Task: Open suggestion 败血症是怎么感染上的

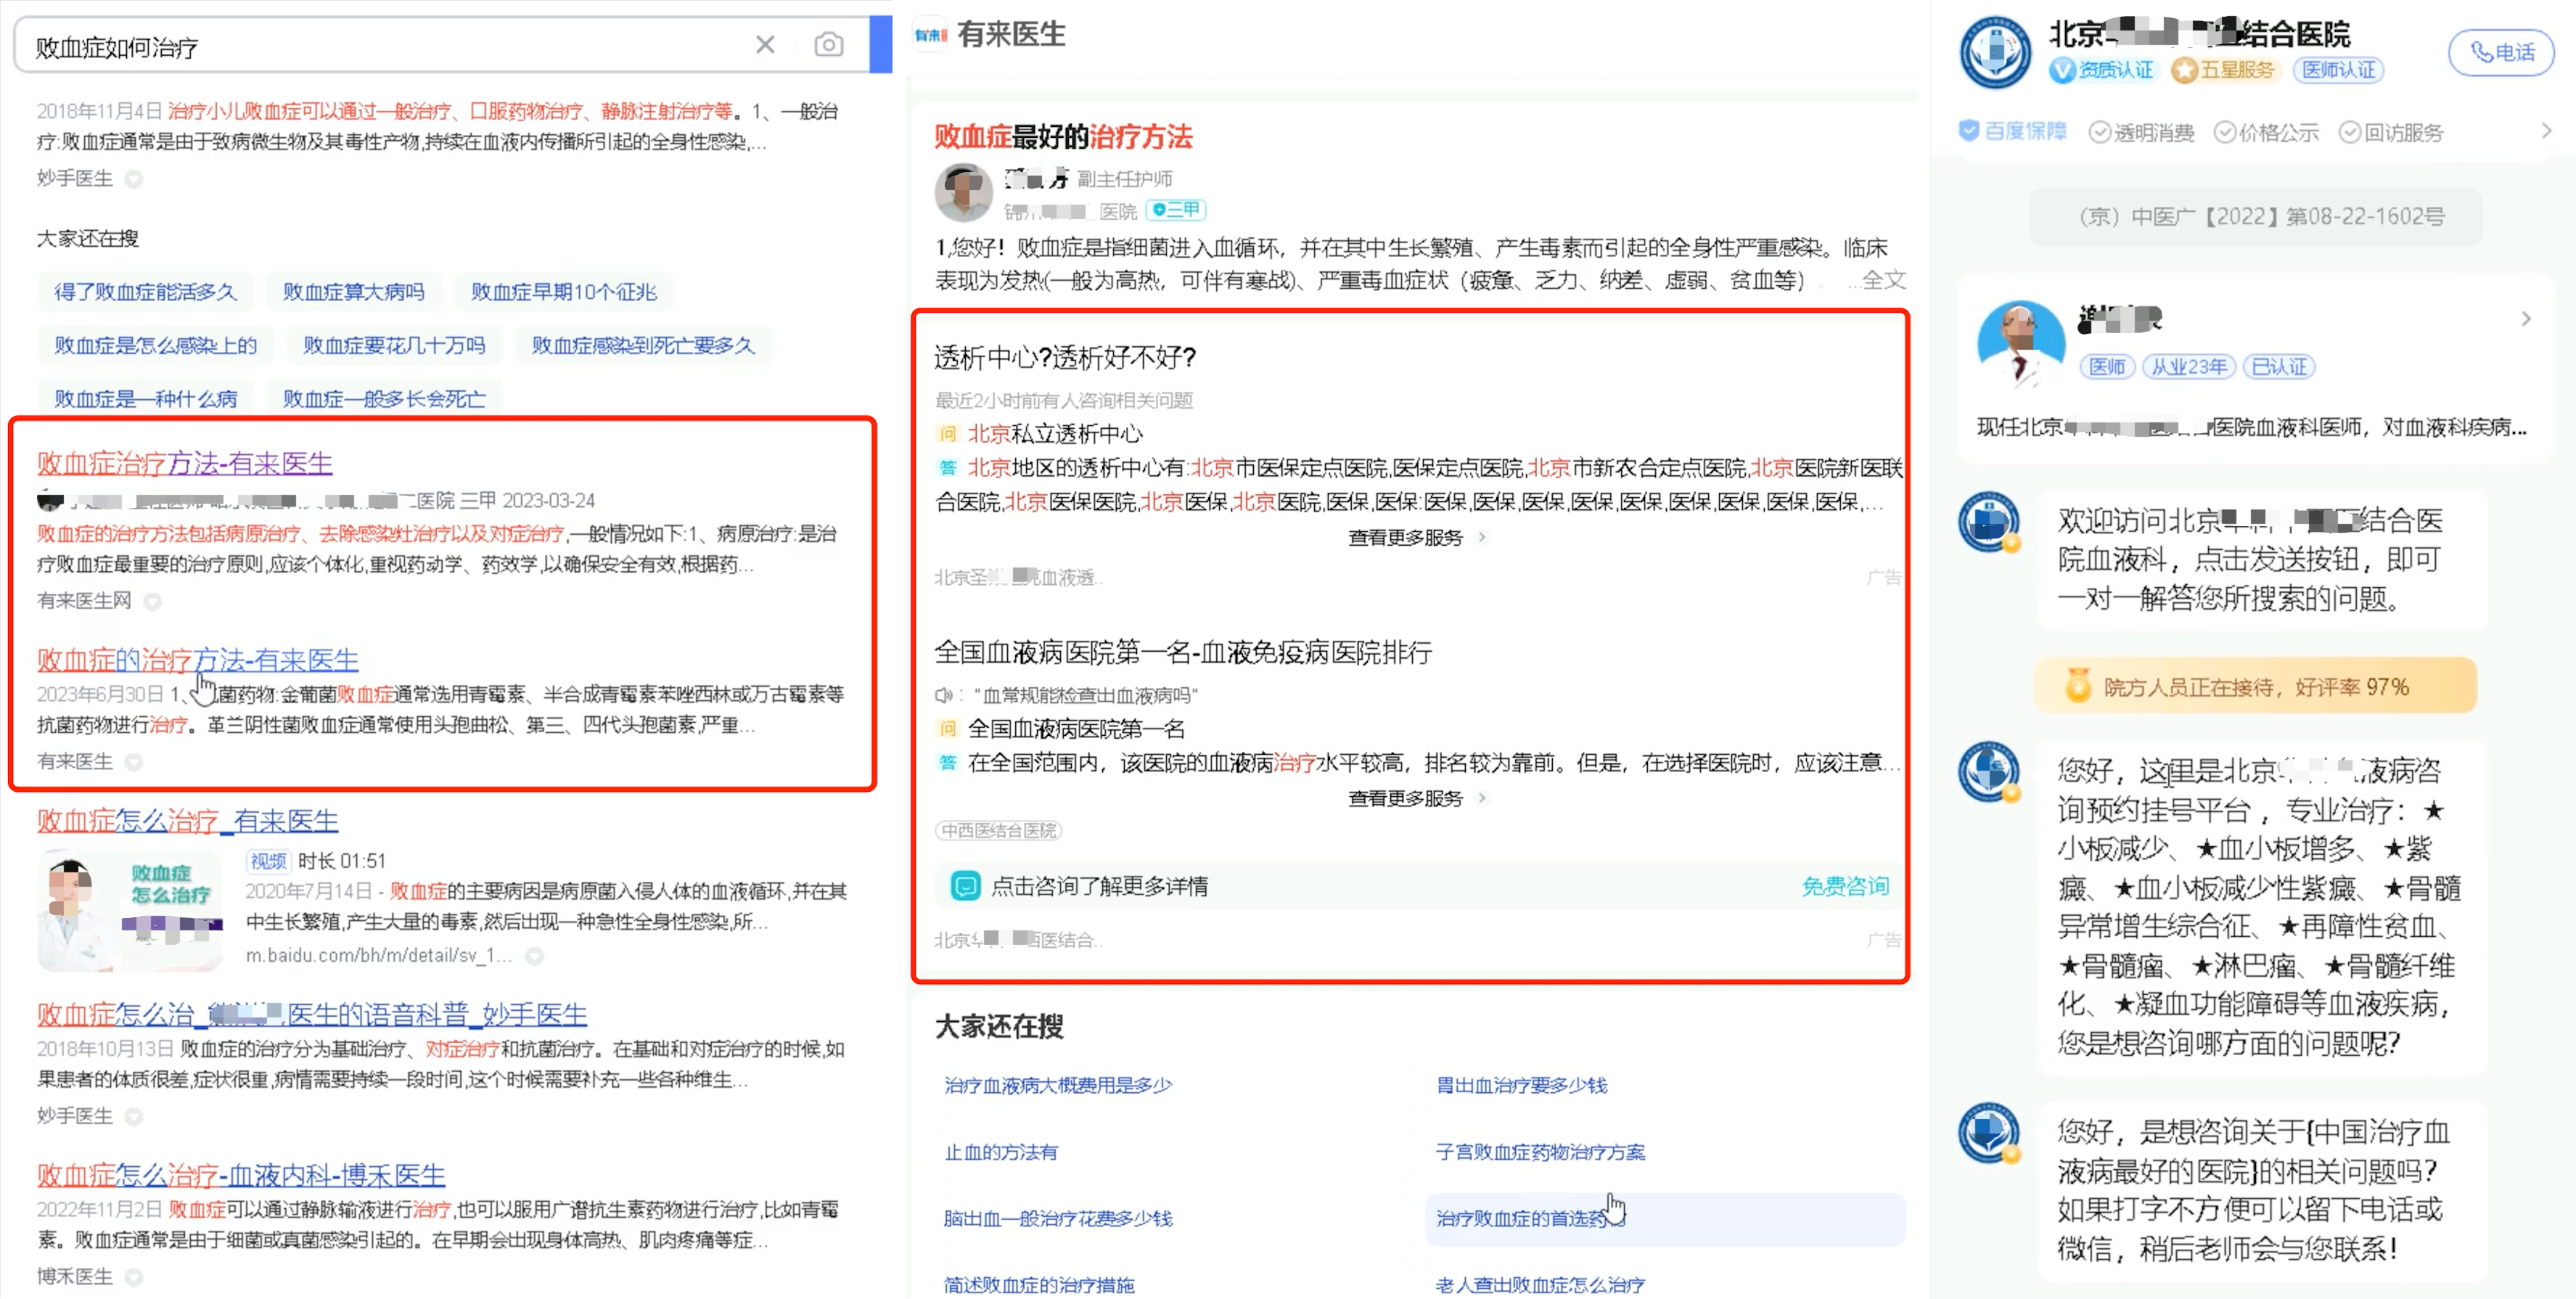Action: [155, 346]
